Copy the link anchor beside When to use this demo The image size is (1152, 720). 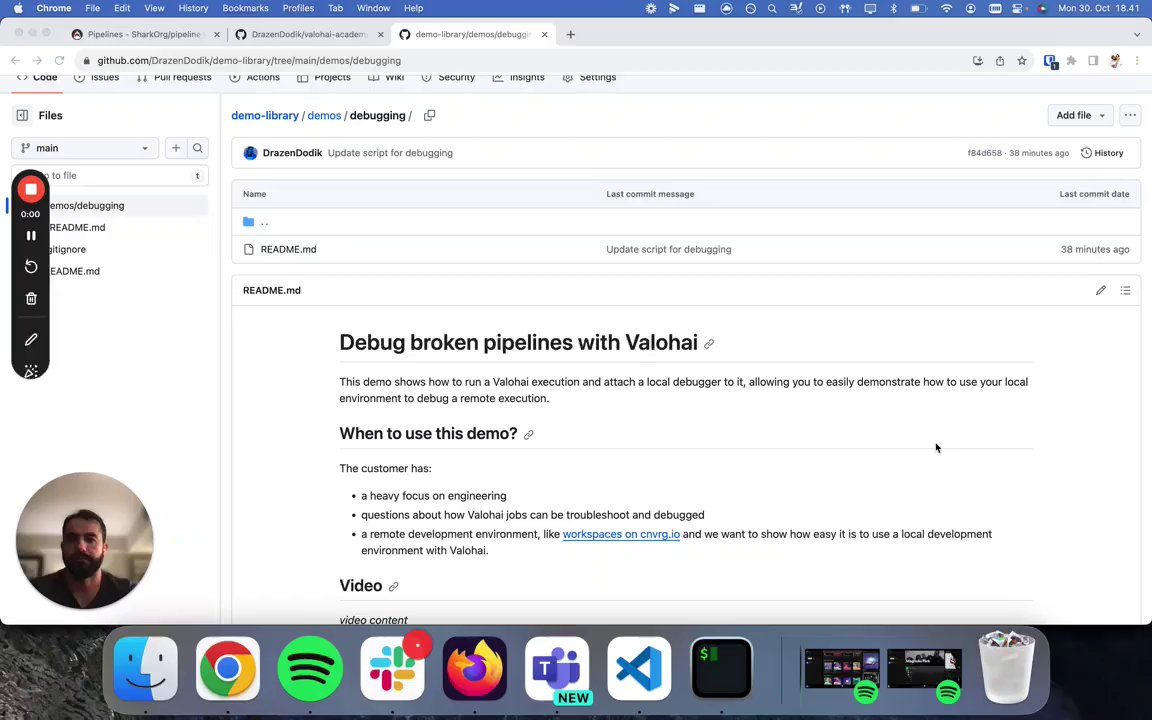528,435
